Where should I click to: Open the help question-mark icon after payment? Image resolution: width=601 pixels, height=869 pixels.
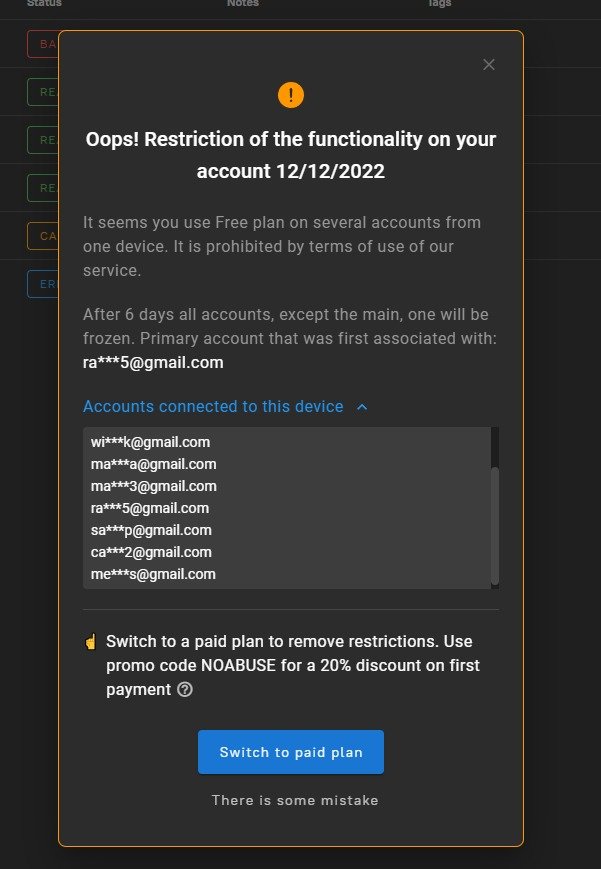coord(185,689)
